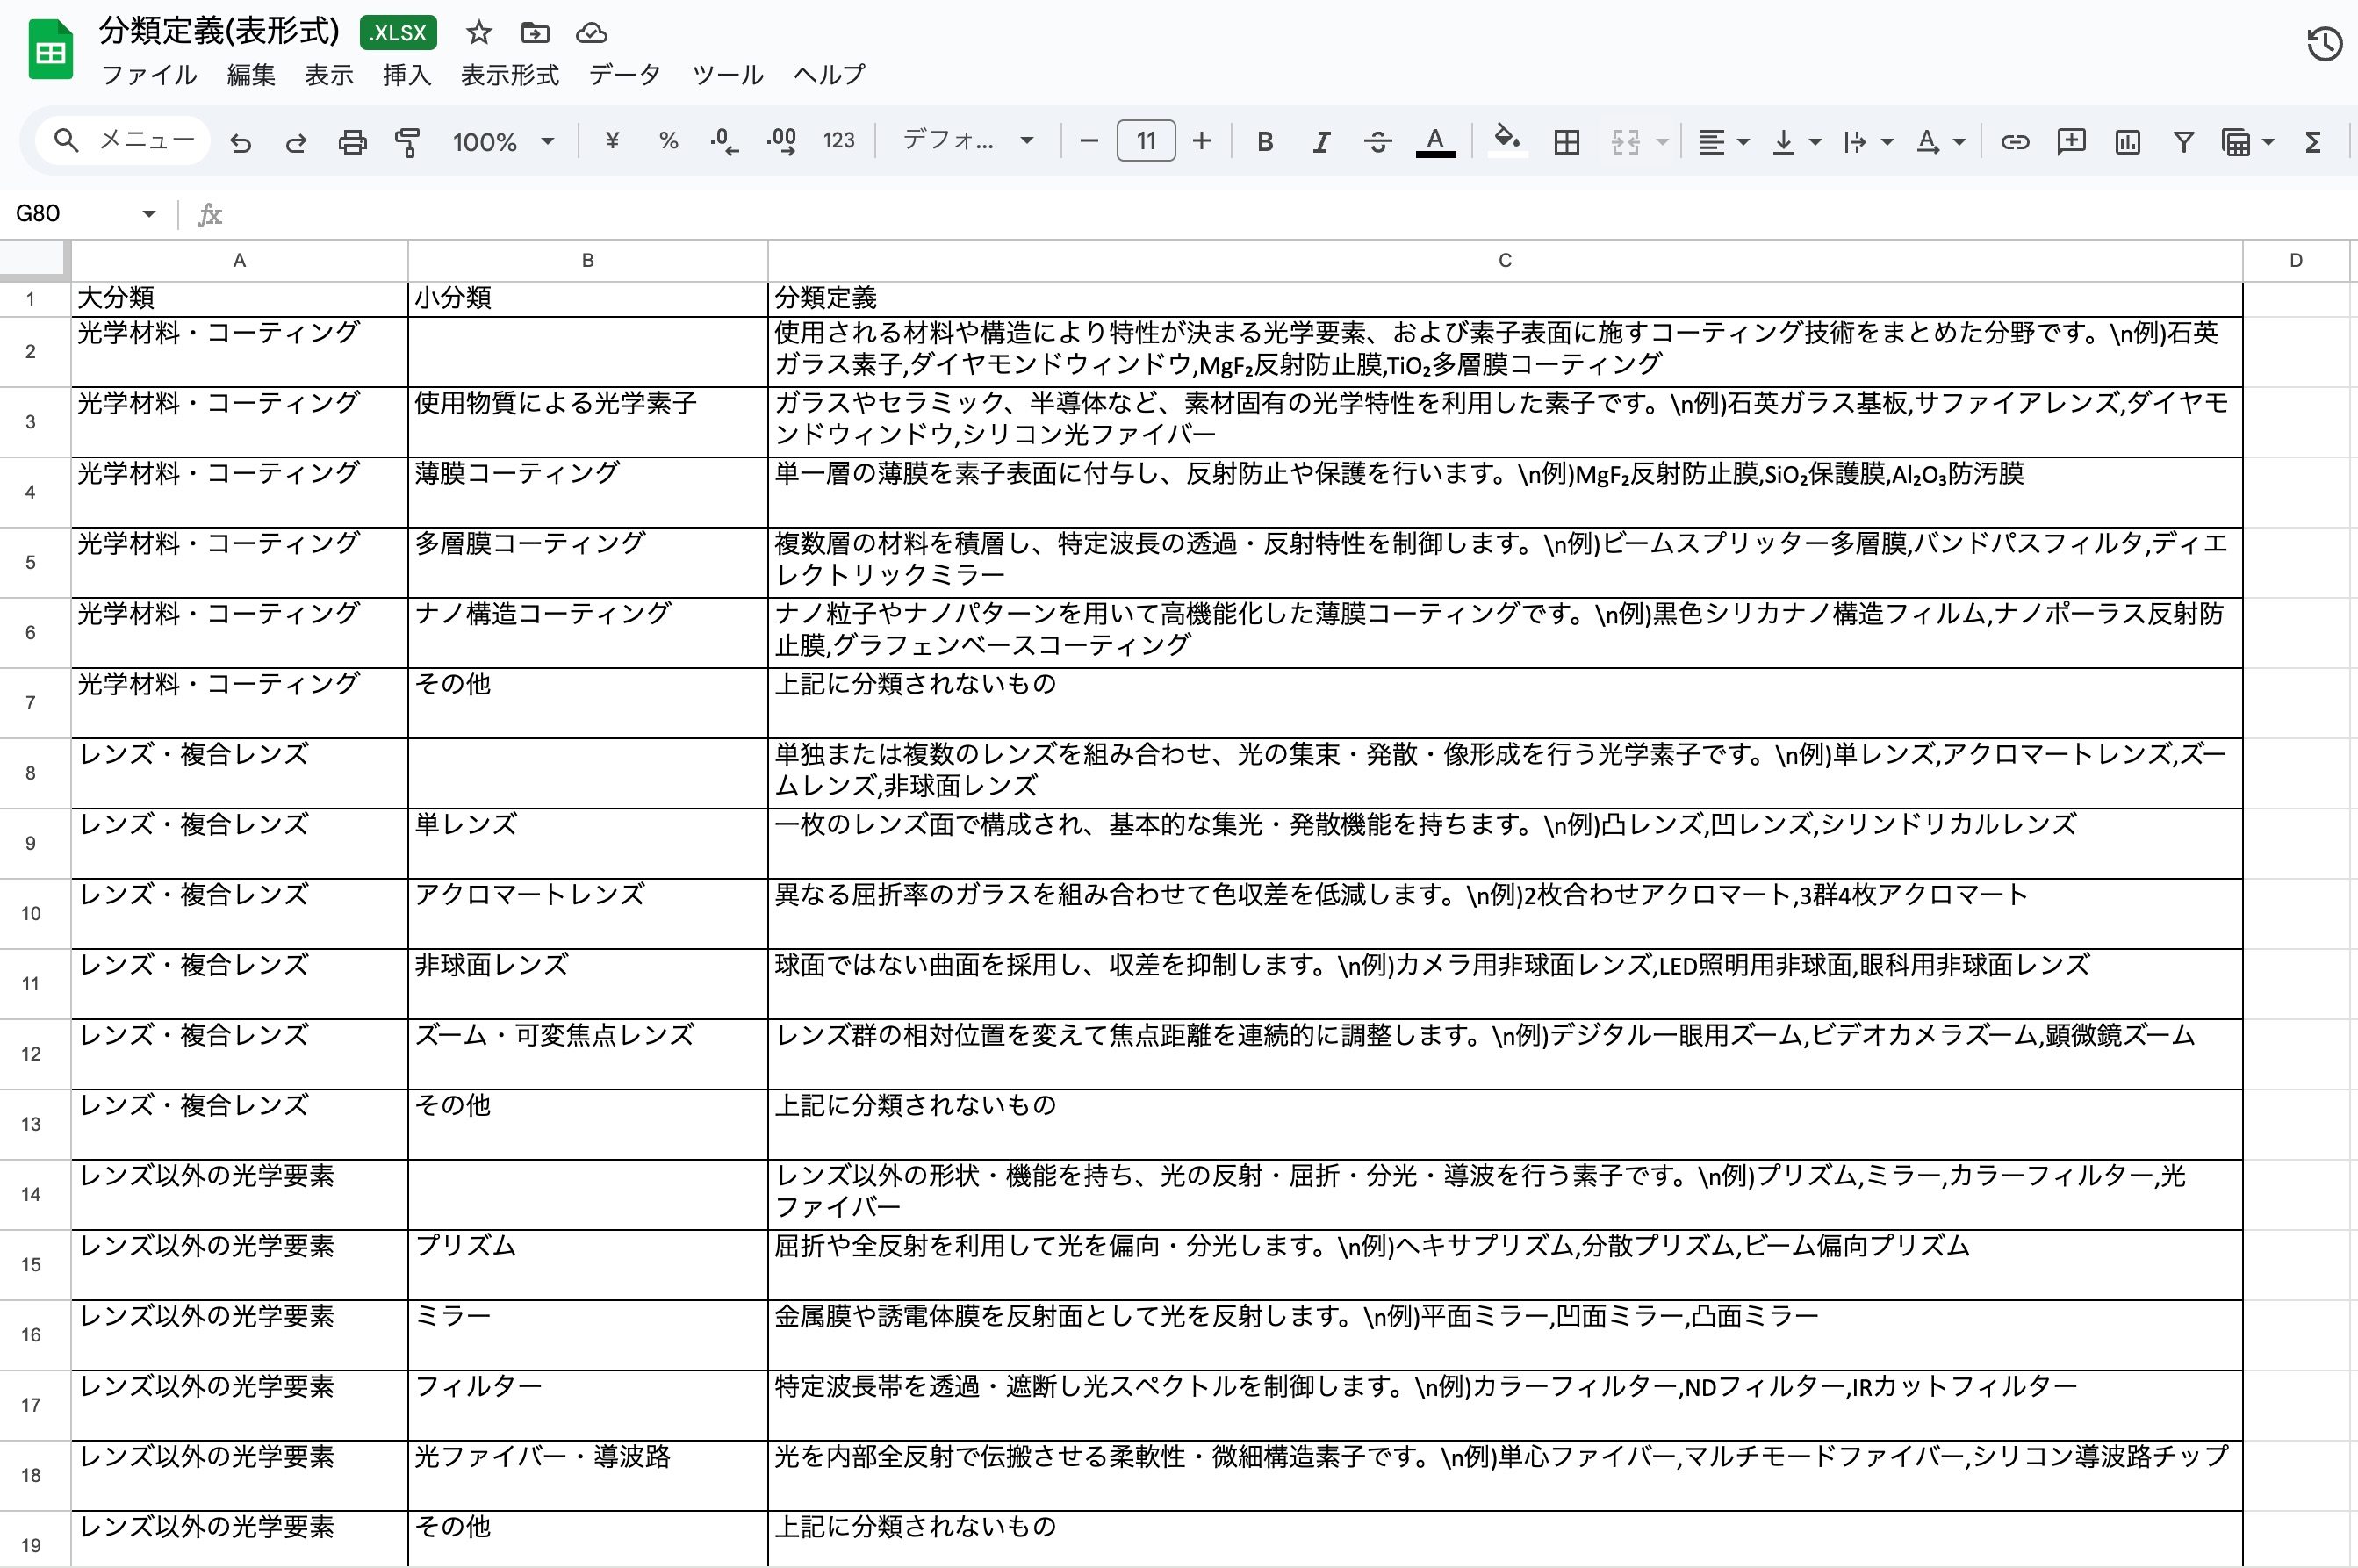Click the undo arrow
The height and width of the screenshot is (1568, 2358).
(x=240, y=142)
